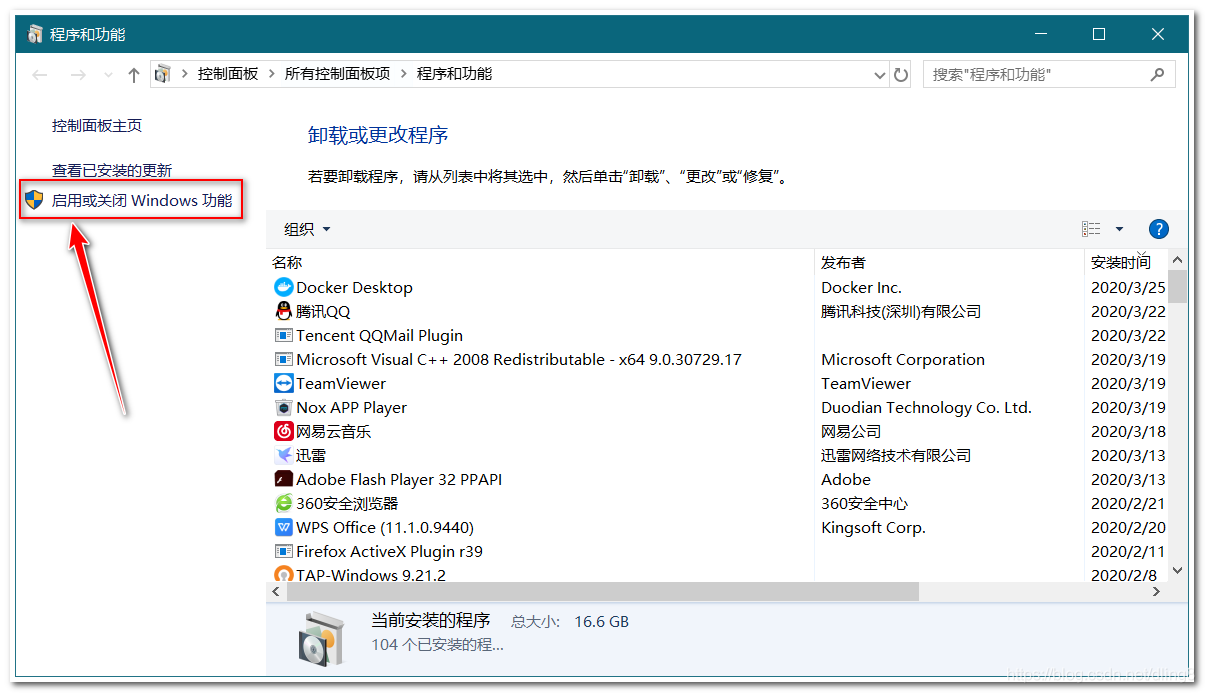Viewport: 1205px width, 693px height.
Task: Select 程序和功能 in the breadcrumb
Action: click(x=455, y=74)
